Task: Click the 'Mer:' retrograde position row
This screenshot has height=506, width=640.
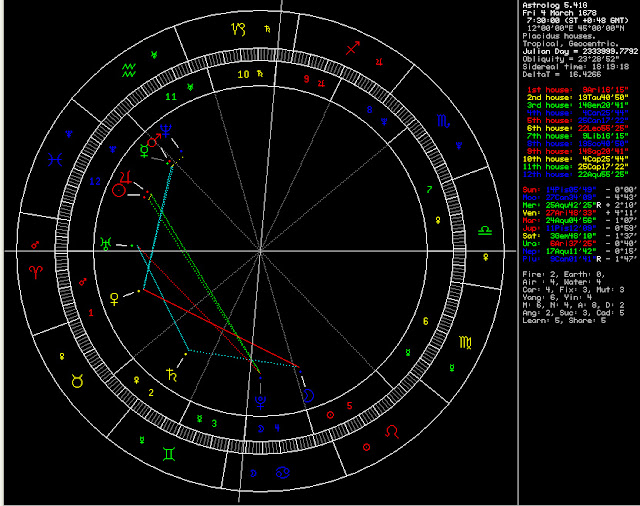Action: click(x=580, y=205)
